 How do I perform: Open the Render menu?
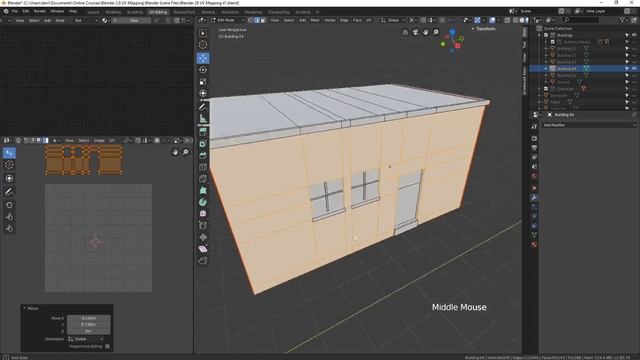[x=40, y=11]
